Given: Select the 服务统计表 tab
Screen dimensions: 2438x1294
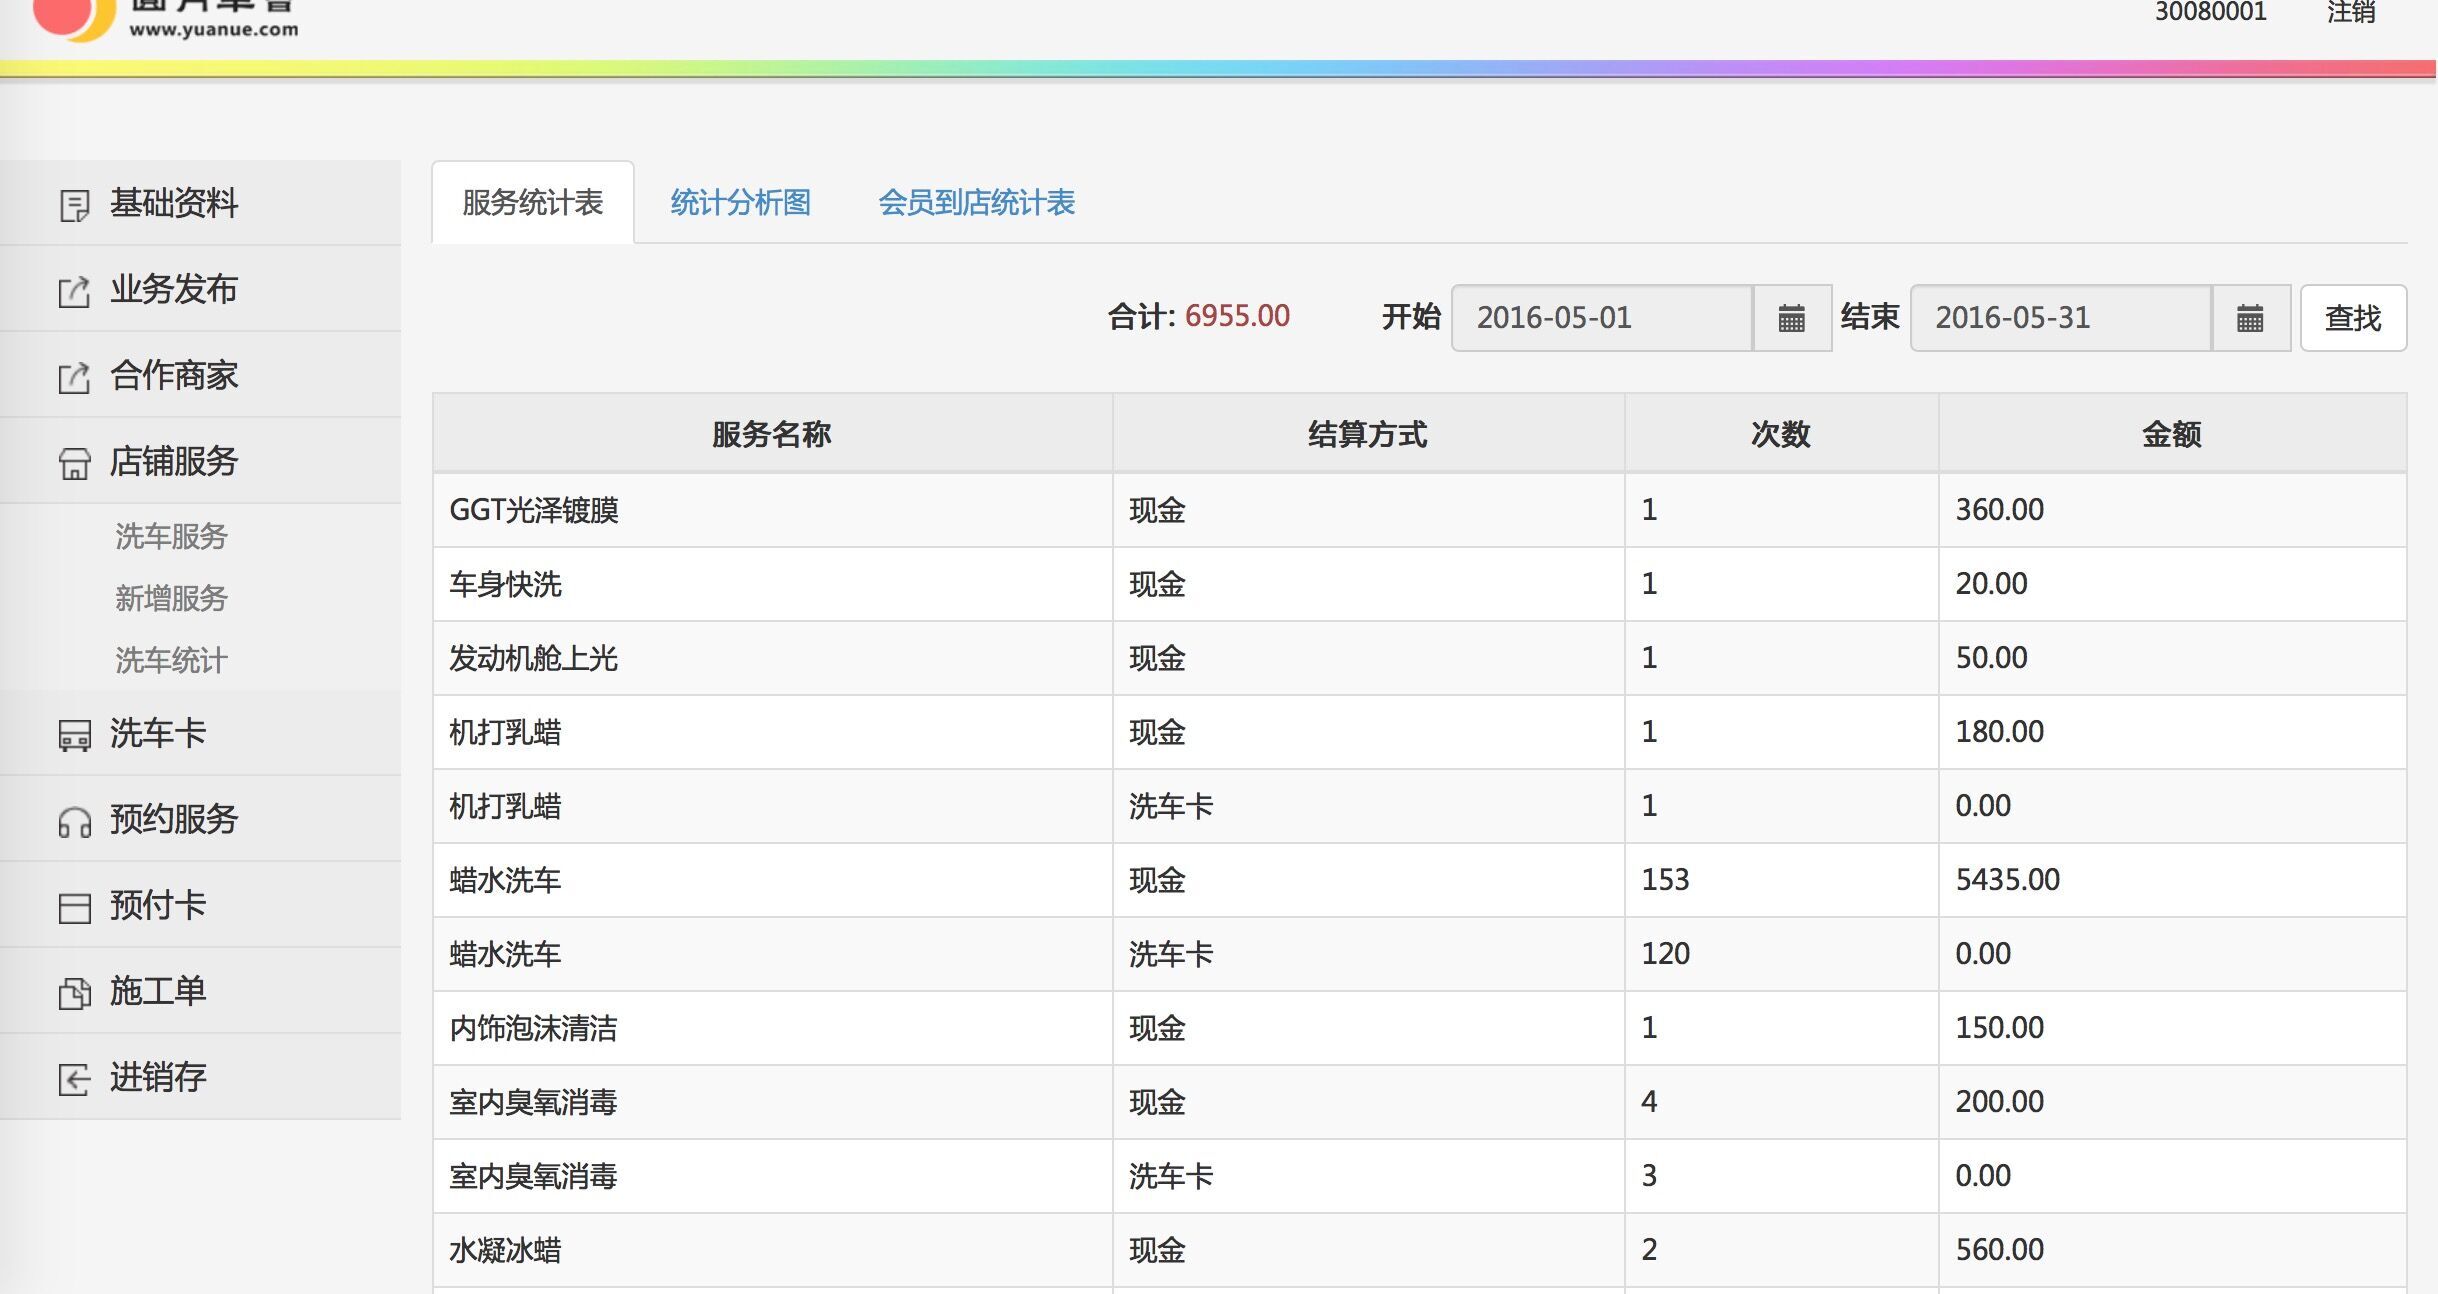Looking at the screenshot, I should pyautogui.click(x=532, y=203).
